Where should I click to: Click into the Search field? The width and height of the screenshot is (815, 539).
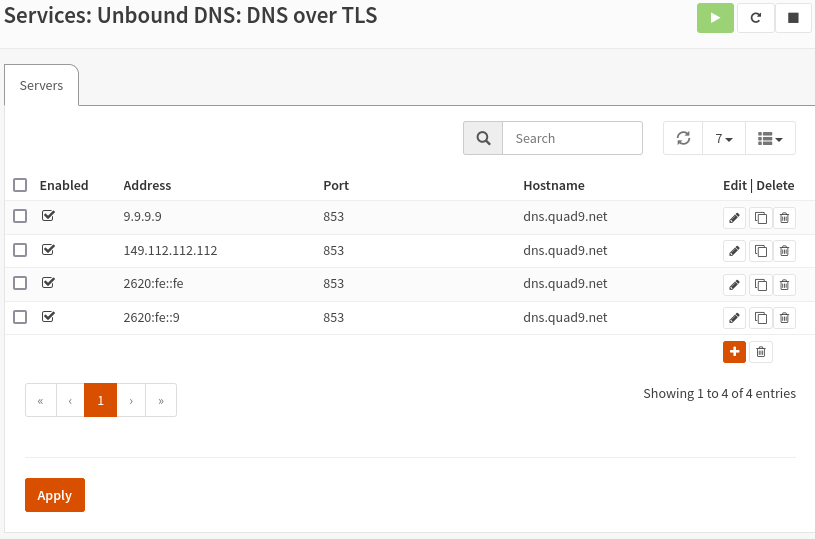pos(571,138)
